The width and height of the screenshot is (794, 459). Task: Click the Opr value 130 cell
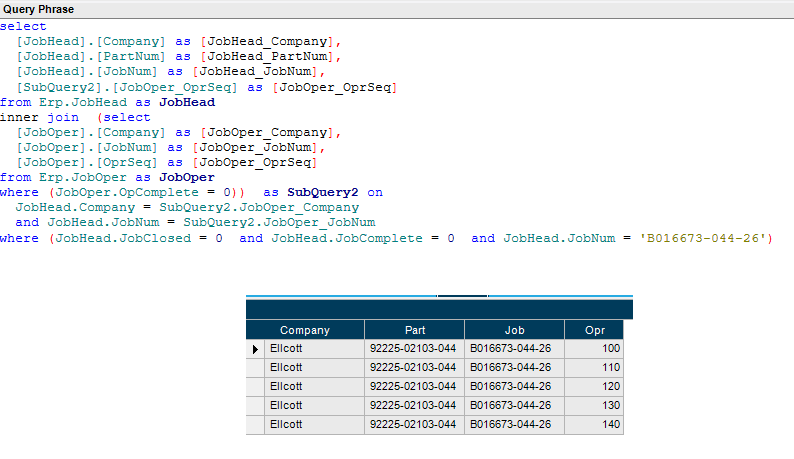click(x=594, y=406)
